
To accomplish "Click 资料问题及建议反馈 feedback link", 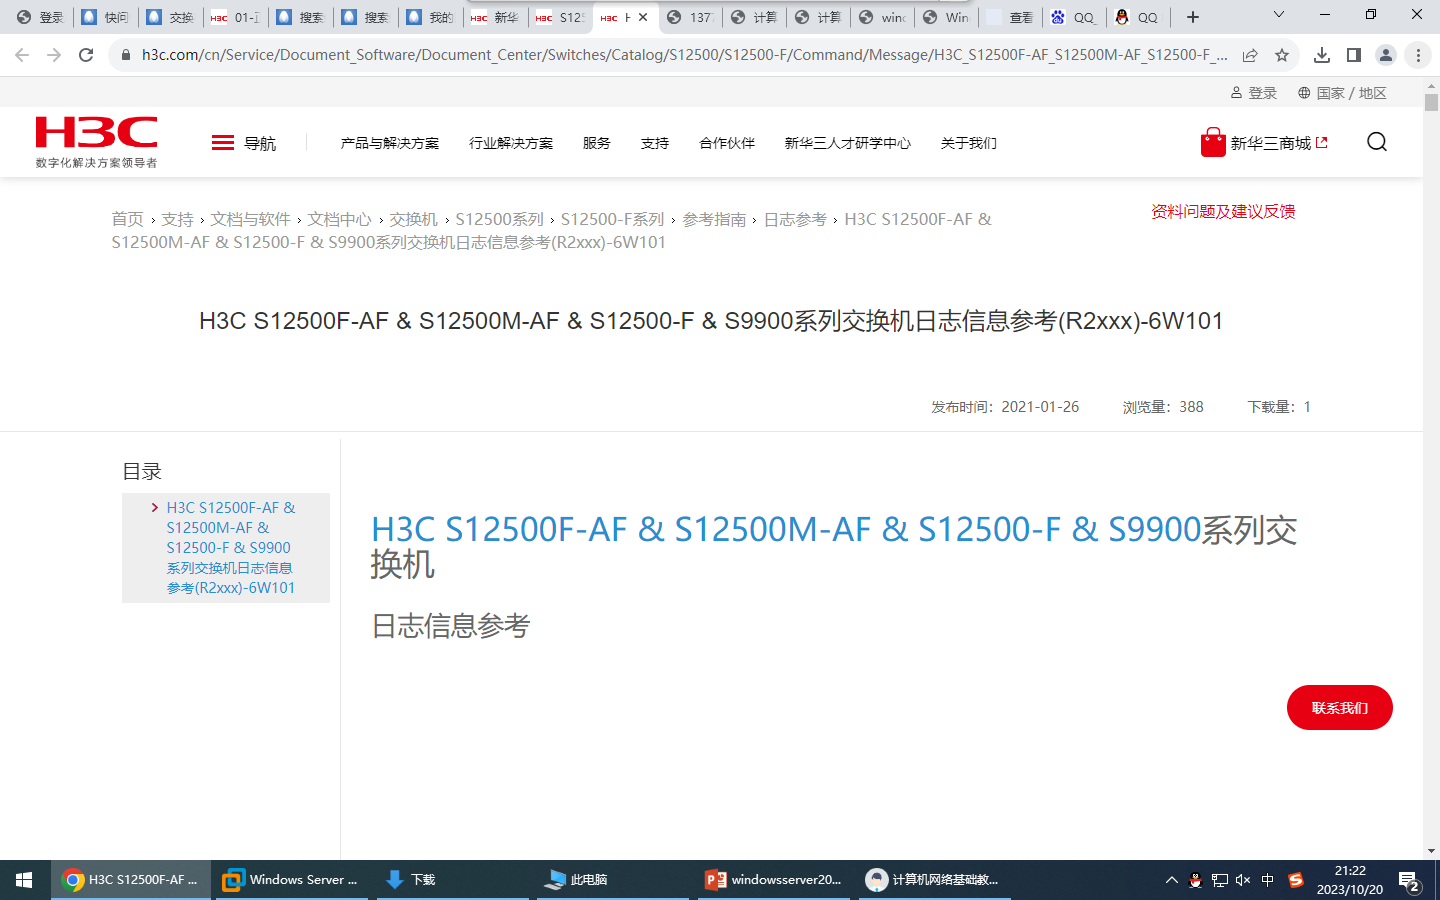I will coord(1223,211).
